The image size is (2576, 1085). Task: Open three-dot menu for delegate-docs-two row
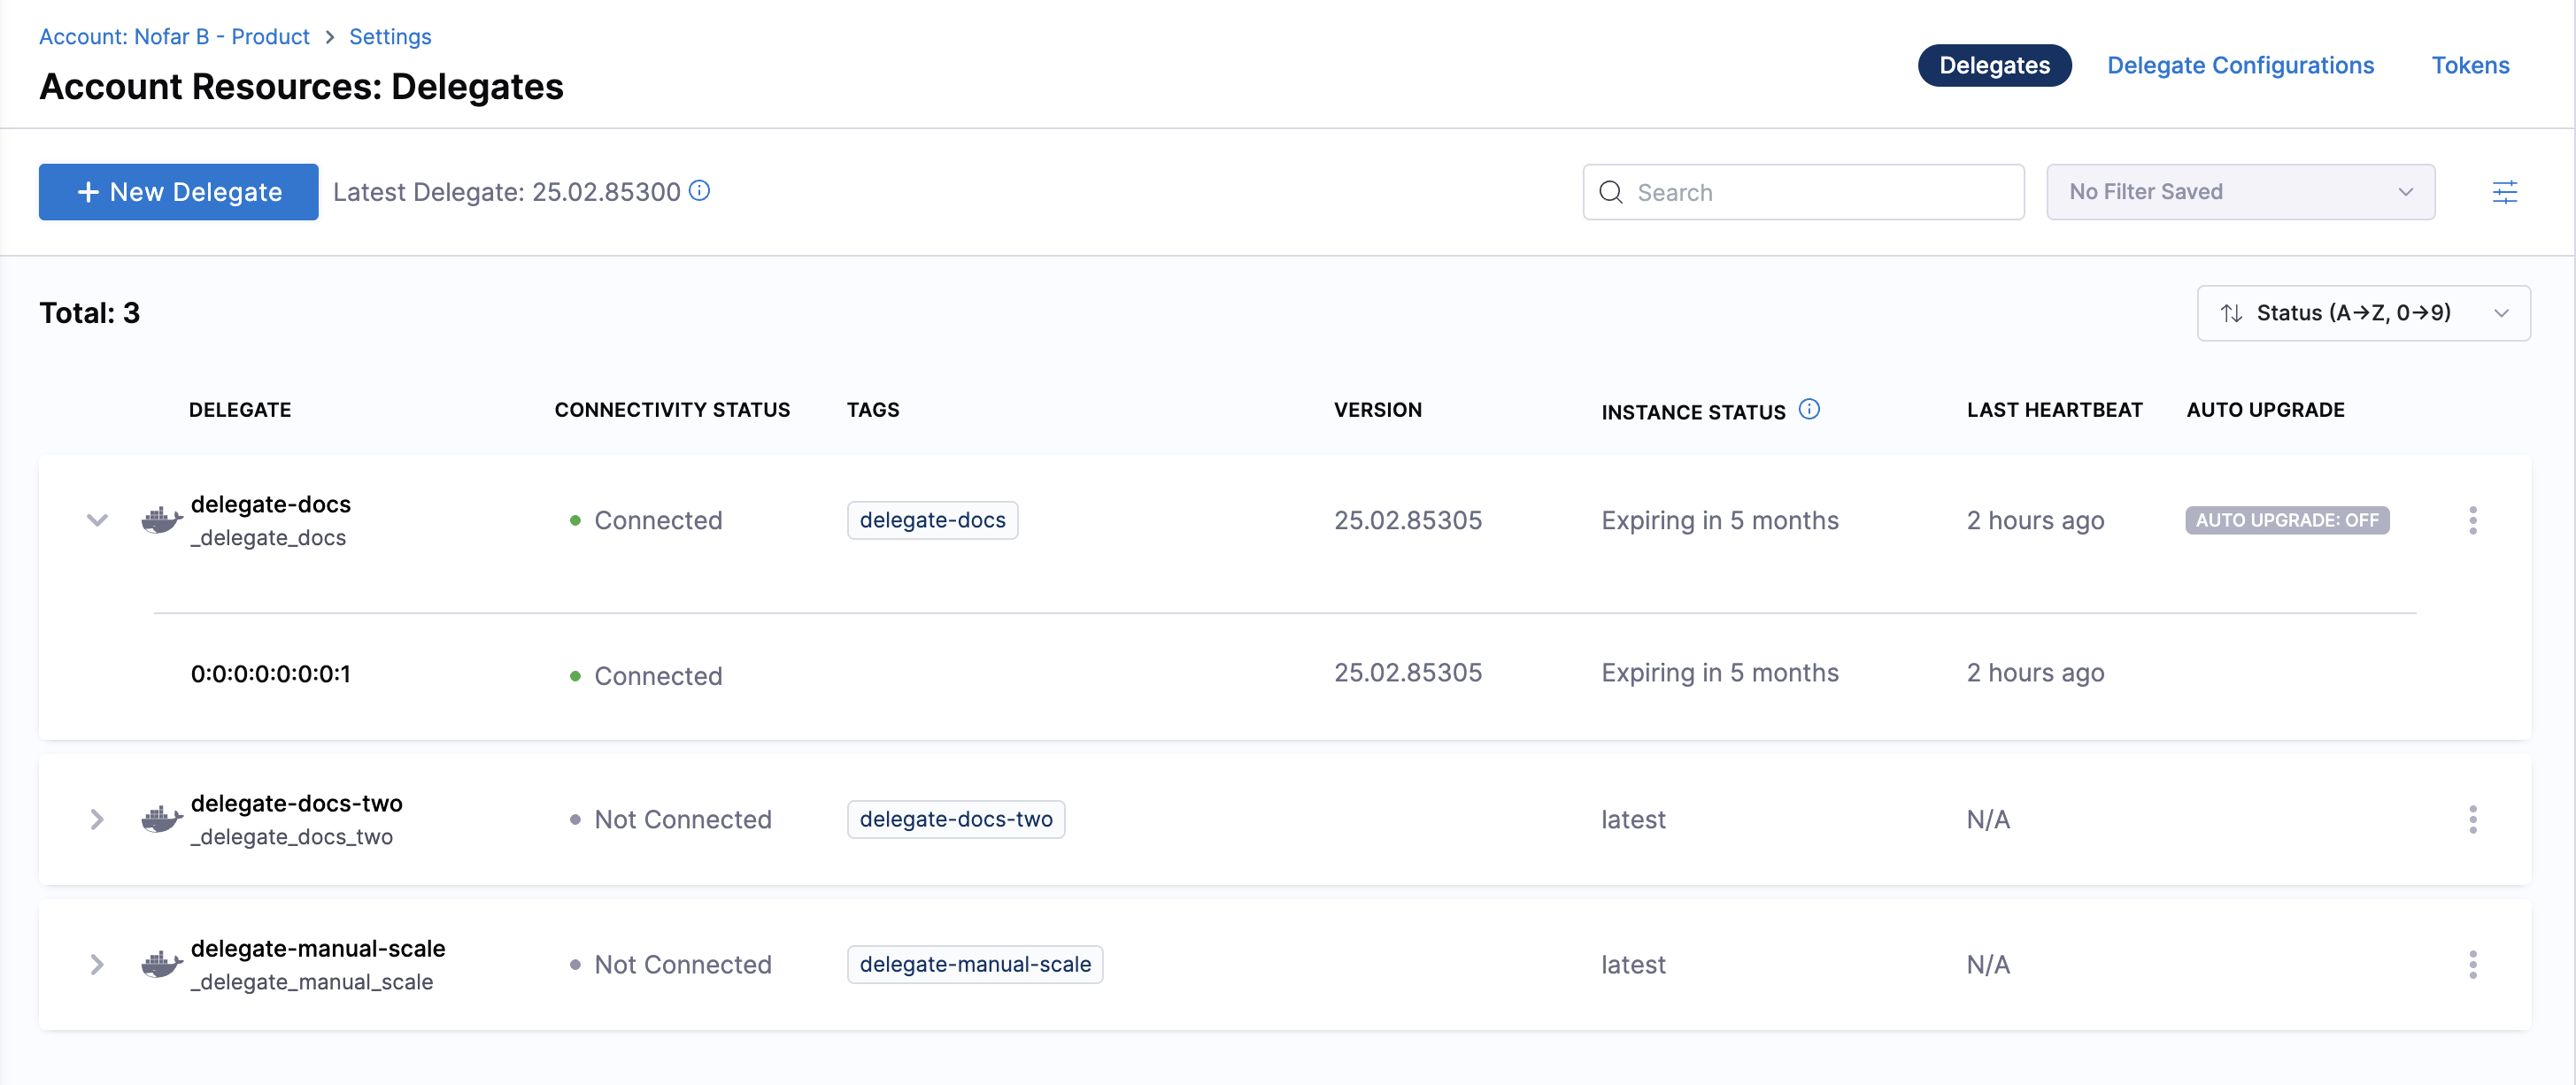point(2472,819)
